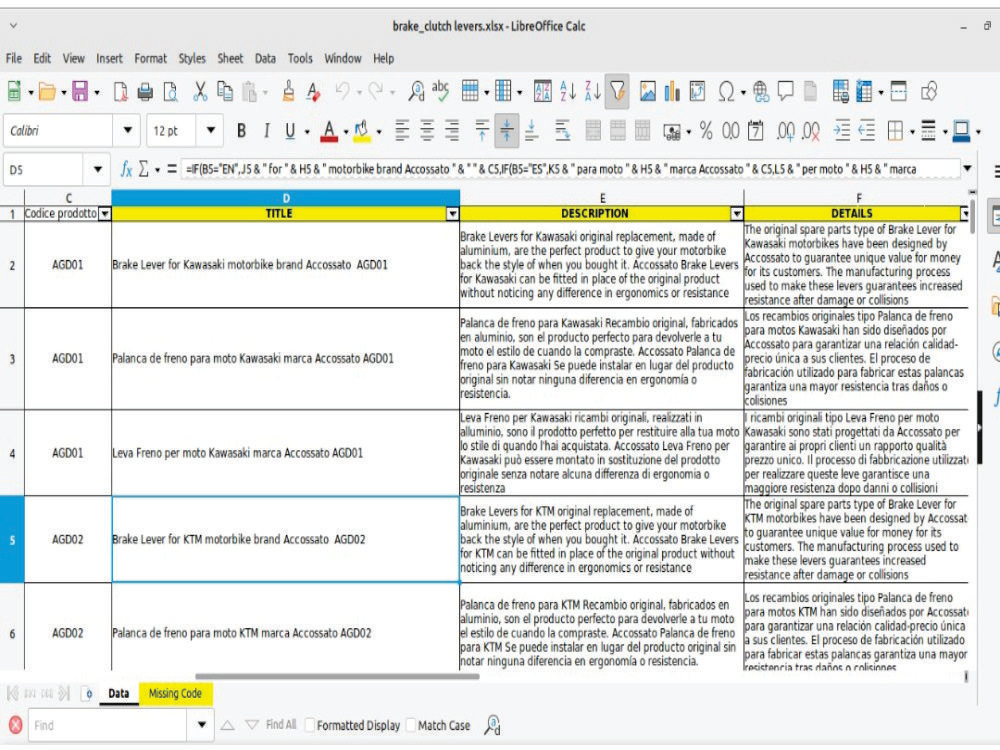
Task: Click the Wrap Text icon
Action: (562, 131)
